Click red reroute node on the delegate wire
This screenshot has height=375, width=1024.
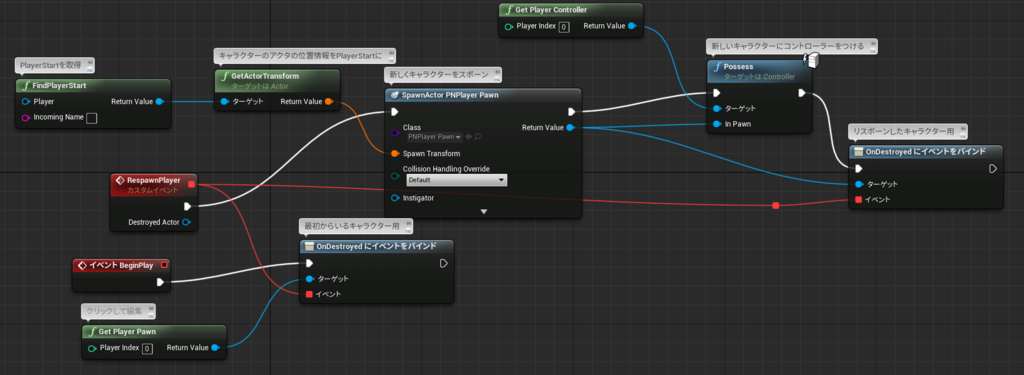click(776, 206)
